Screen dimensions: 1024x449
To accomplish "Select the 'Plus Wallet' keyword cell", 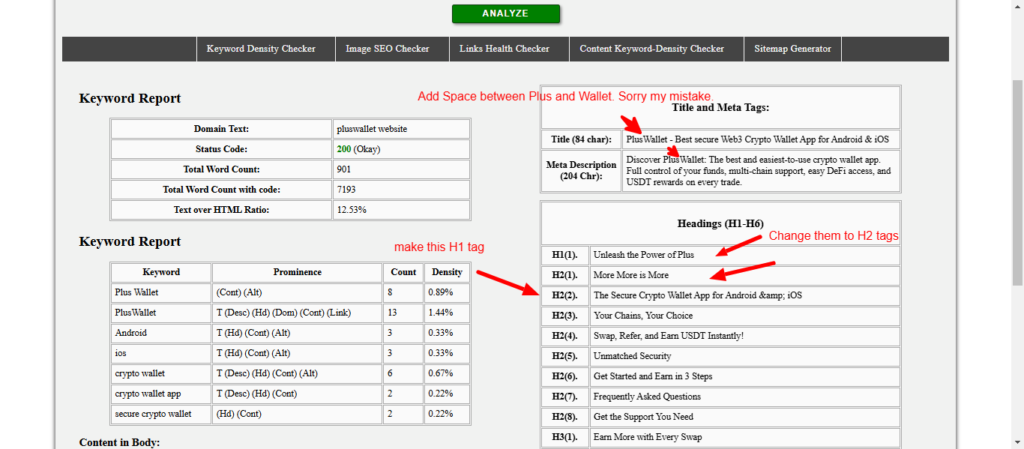I will pyautogui.click(x=161, y=292).
